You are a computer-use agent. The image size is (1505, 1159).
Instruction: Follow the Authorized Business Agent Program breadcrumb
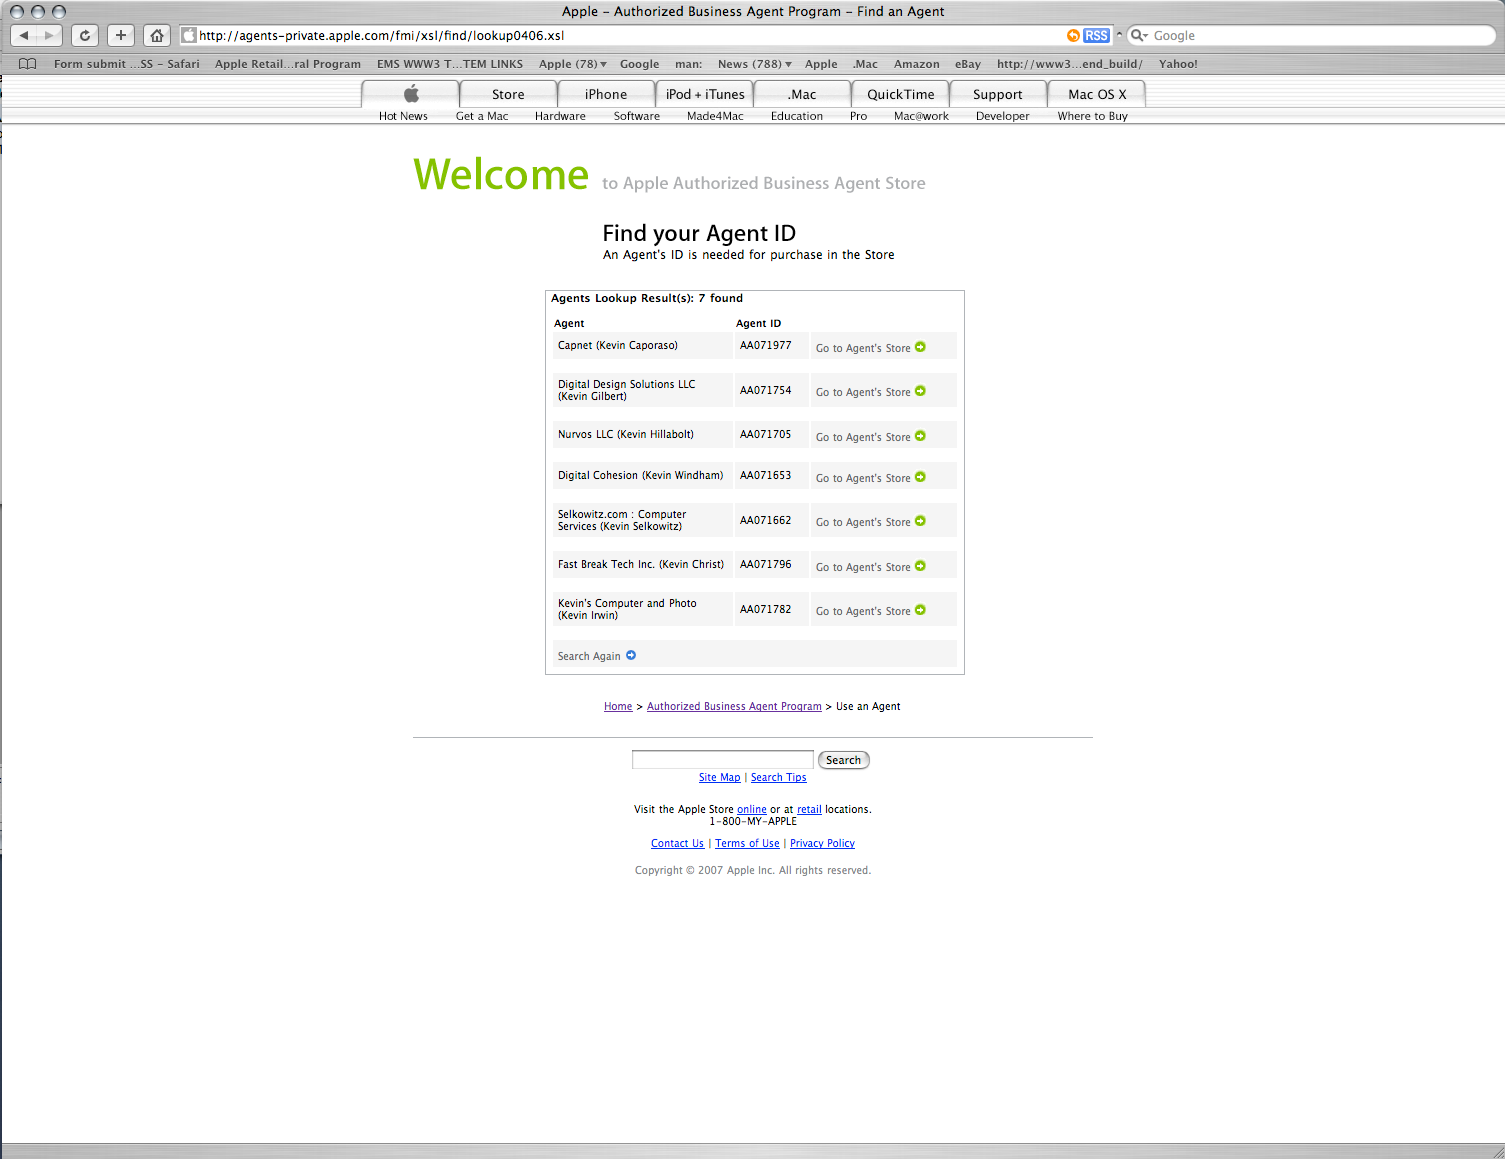(x=734, y=706)
